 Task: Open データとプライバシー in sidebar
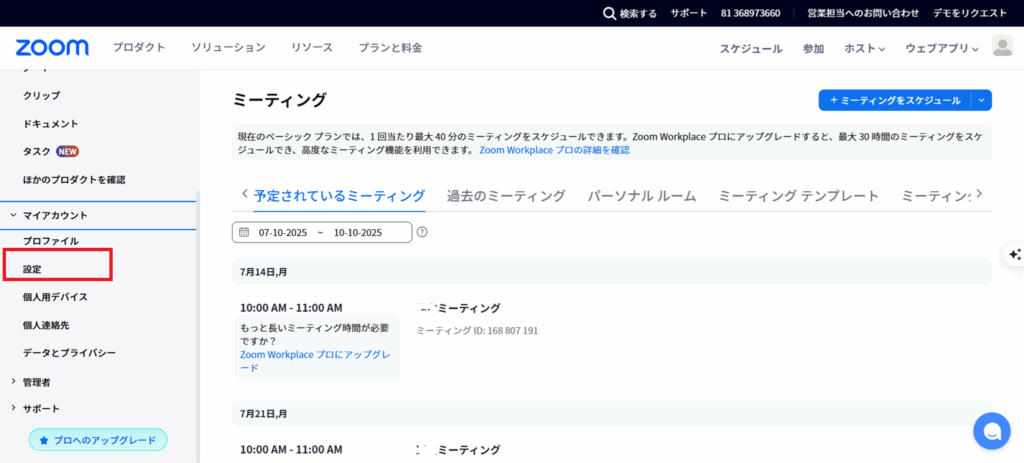click(69, 353)
